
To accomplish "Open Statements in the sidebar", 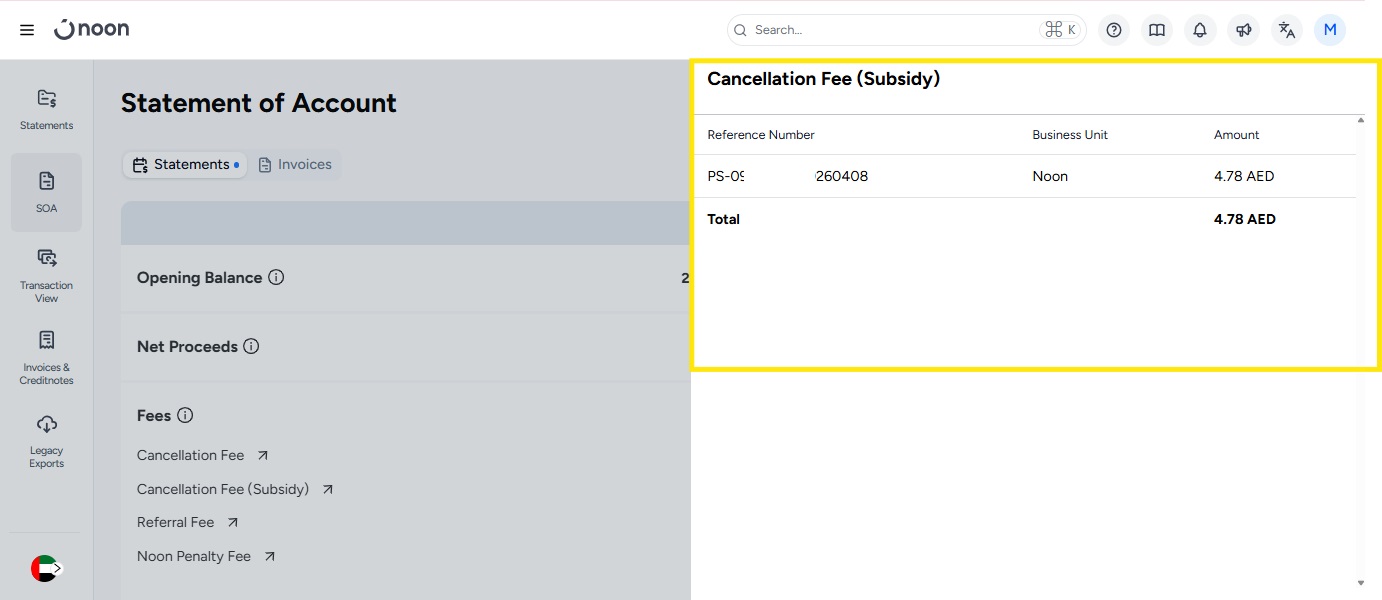I will pyautogui.click(x=46, y=109).
